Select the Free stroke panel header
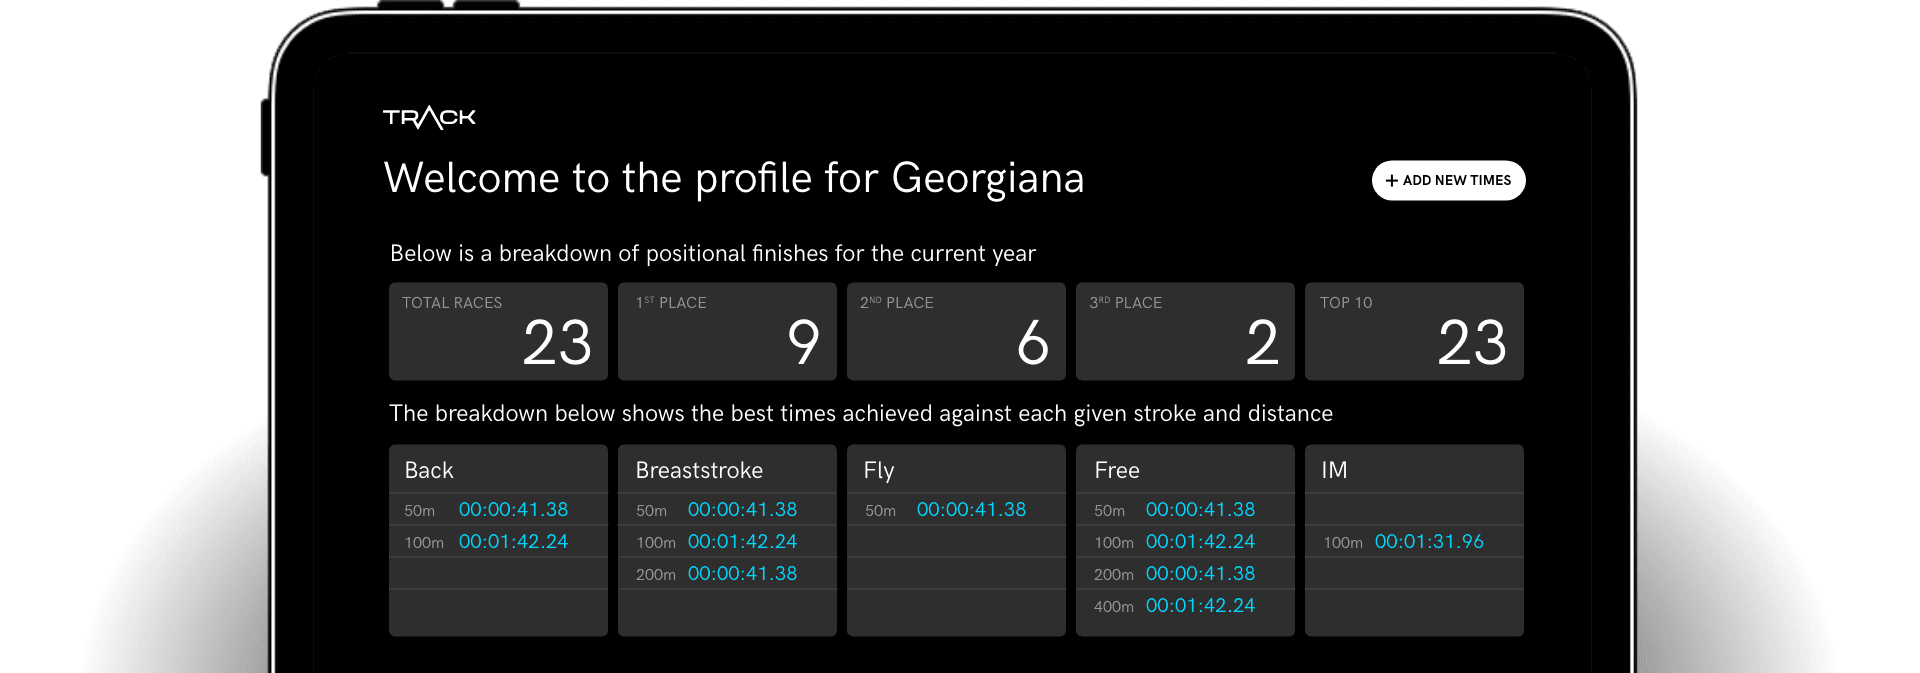Screen dimensions: 1920x673 (1117, 470)
